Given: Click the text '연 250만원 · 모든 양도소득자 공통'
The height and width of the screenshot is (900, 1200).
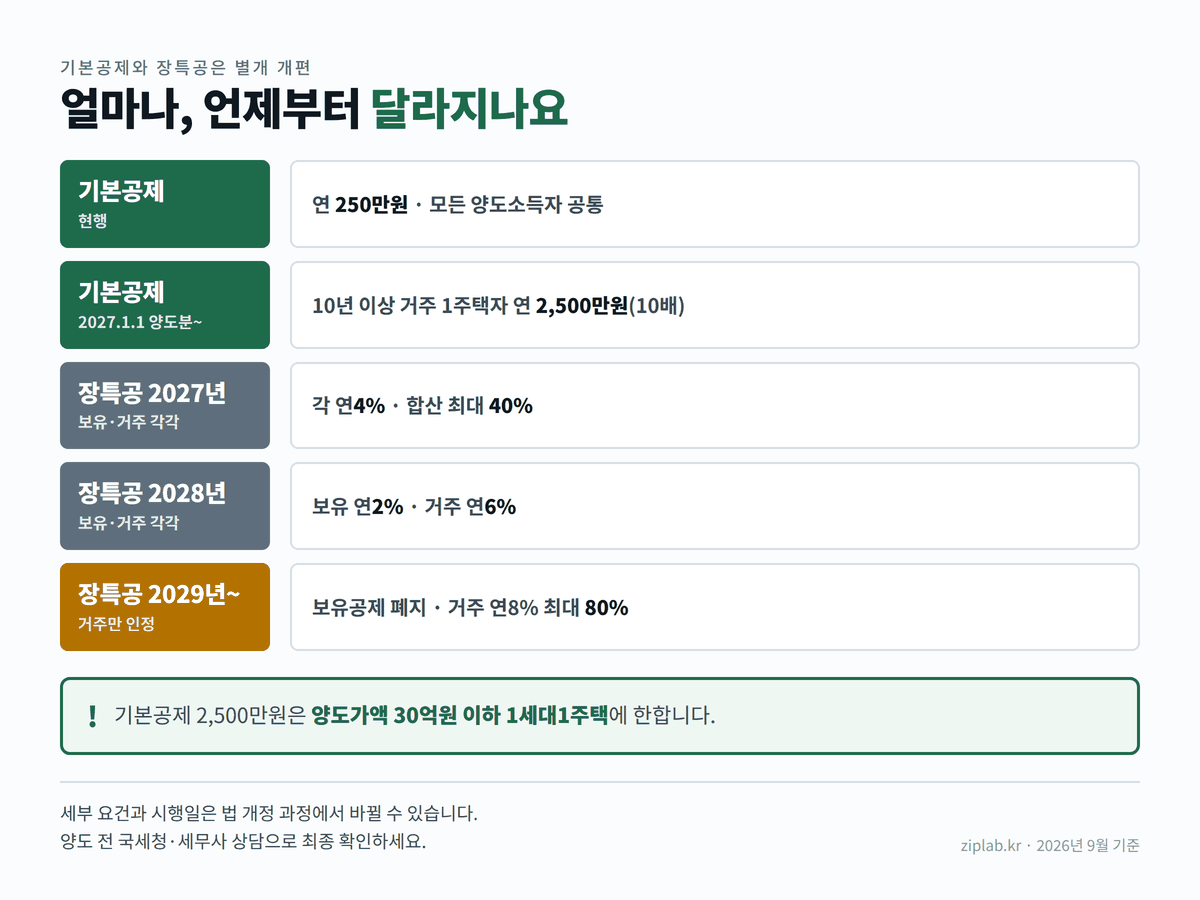Looking at the screenshot, I should click(458, 205).
